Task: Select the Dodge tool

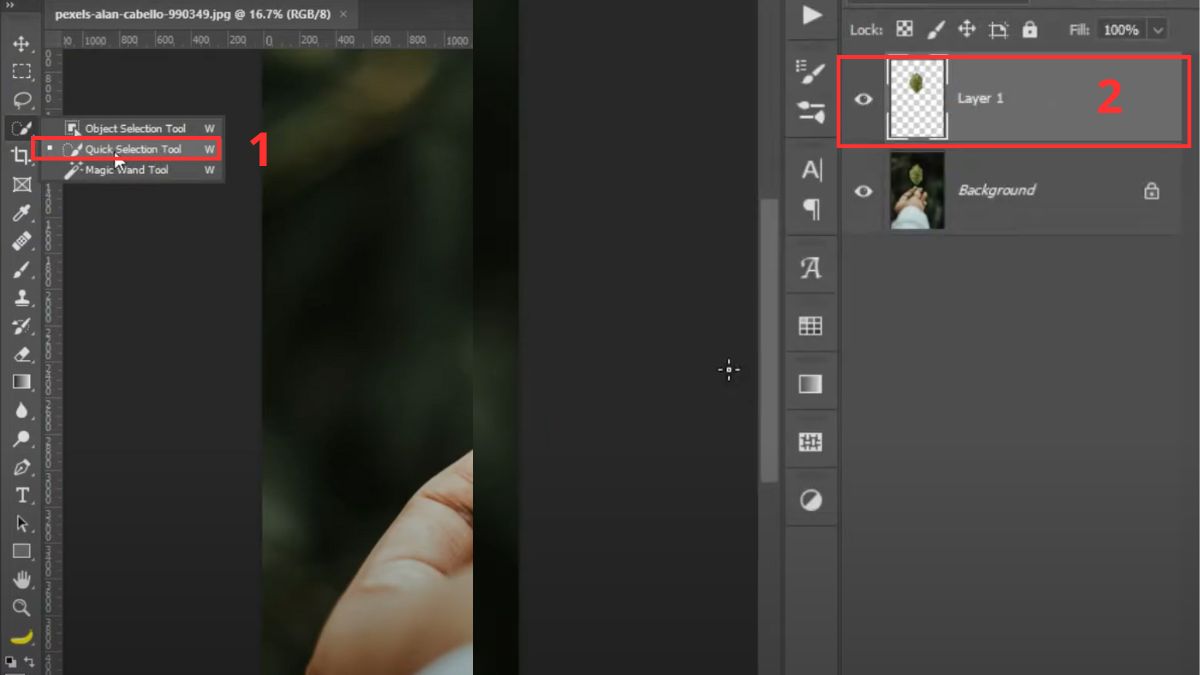Action: click(x=21, y=438)
